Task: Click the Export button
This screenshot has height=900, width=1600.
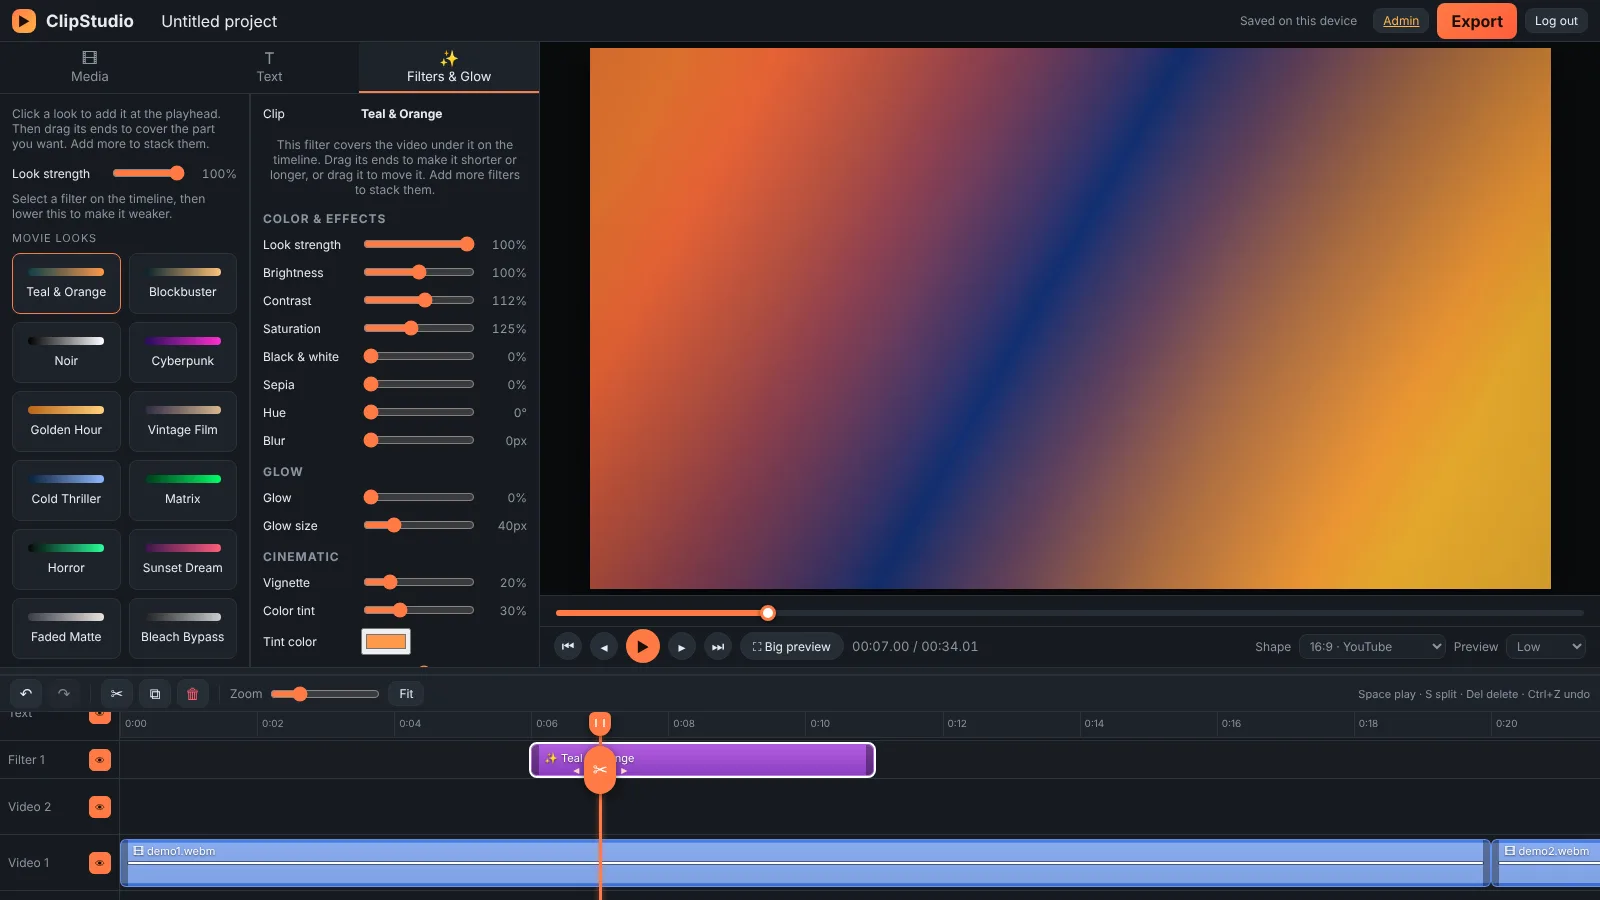Action: [1477, 21]
